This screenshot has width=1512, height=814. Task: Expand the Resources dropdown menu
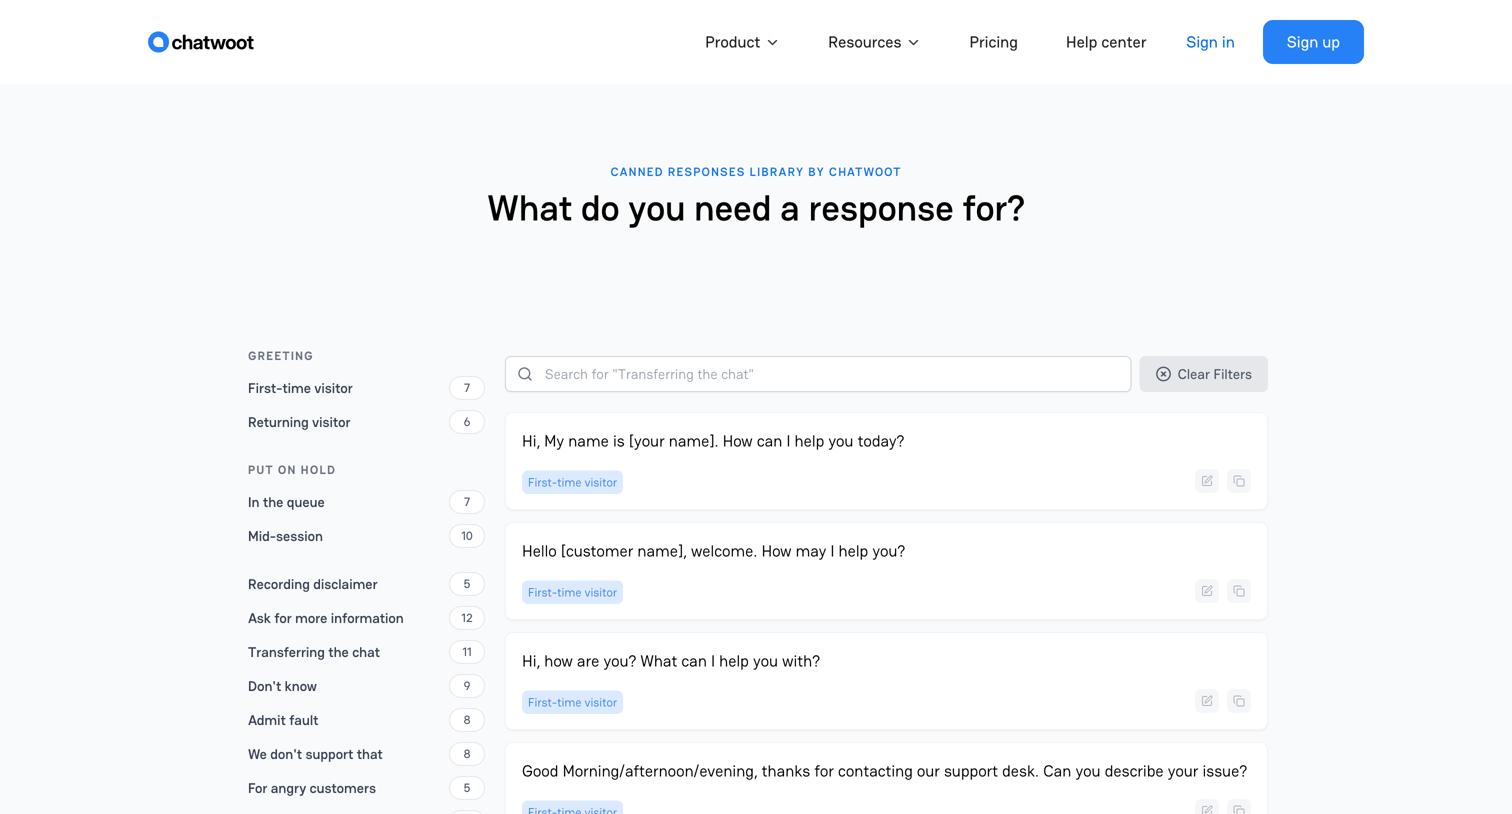click(873, 42)
